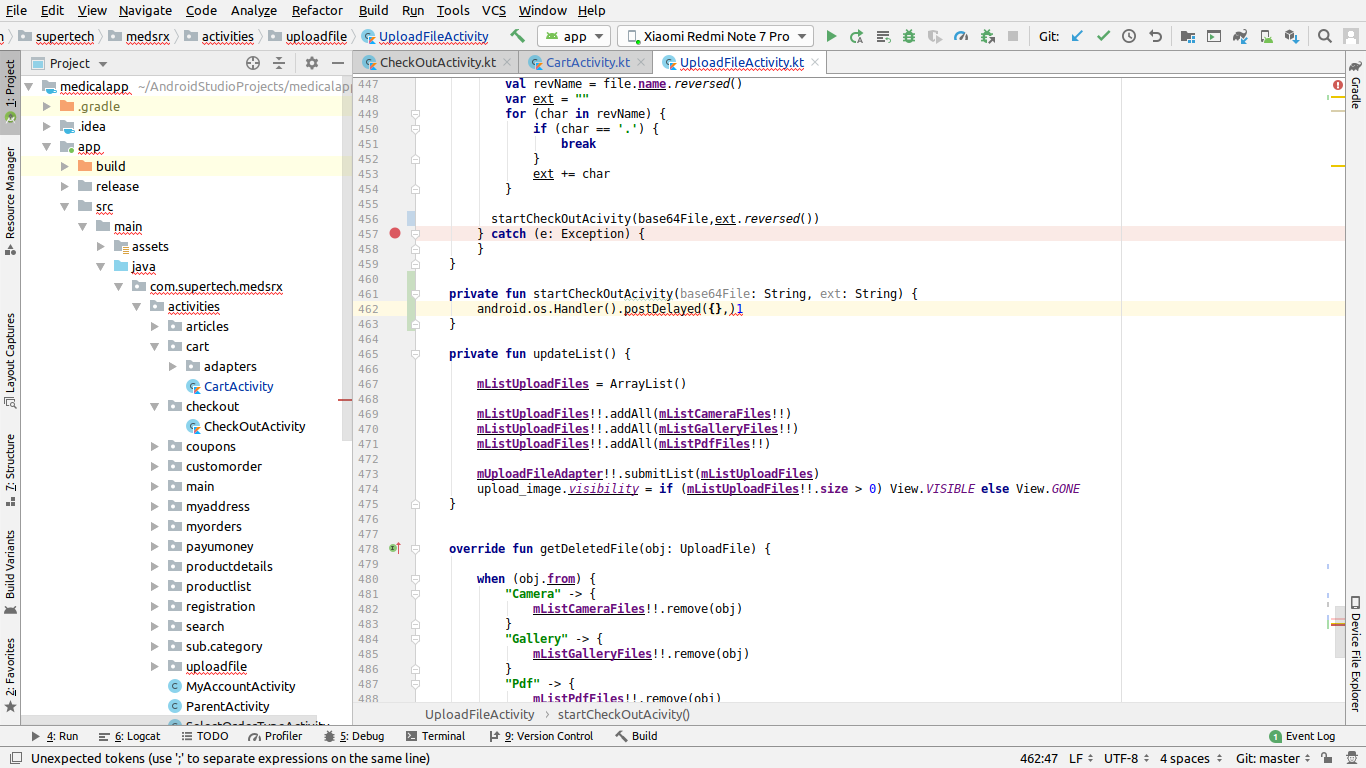Collapse the cart folder in tree

point(155,346)
